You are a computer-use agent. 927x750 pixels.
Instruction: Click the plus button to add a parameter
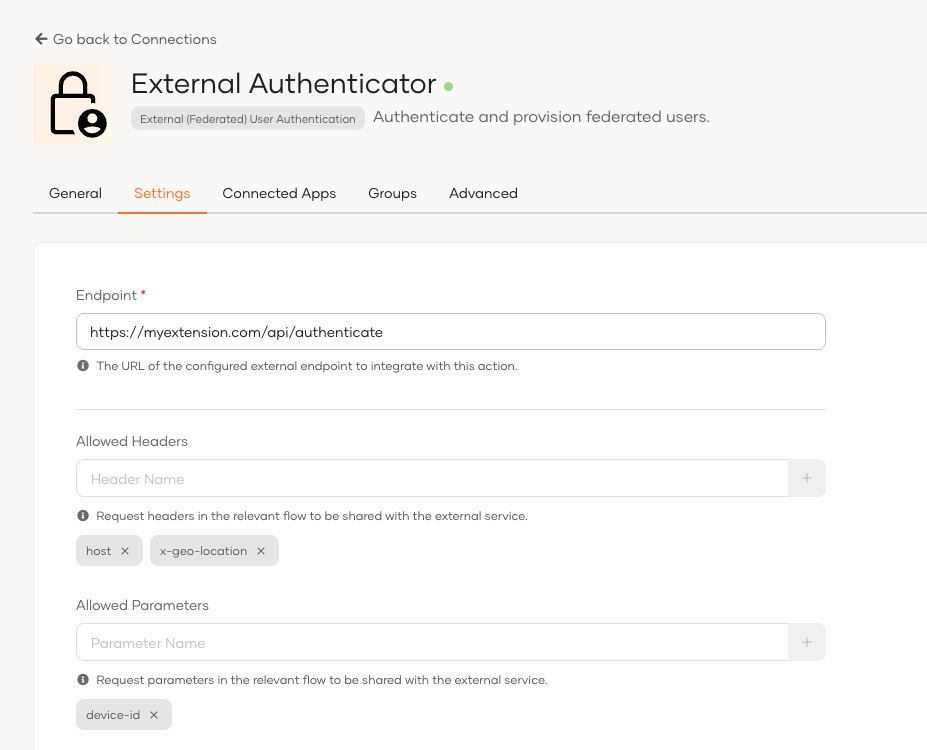[806, 641]
